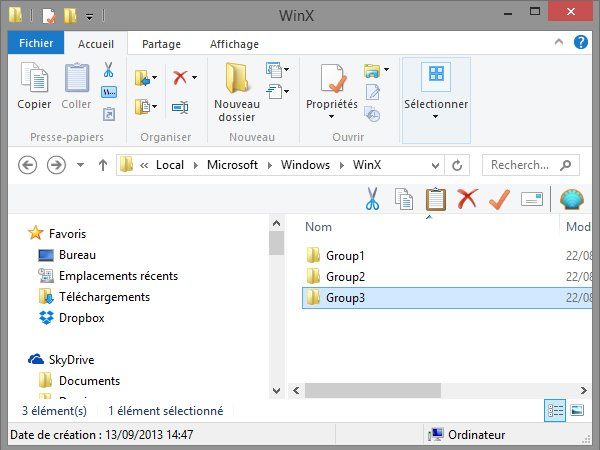Click the History icon in Ouvrir group
Screen dimensions: 600x450
[372, 114]
